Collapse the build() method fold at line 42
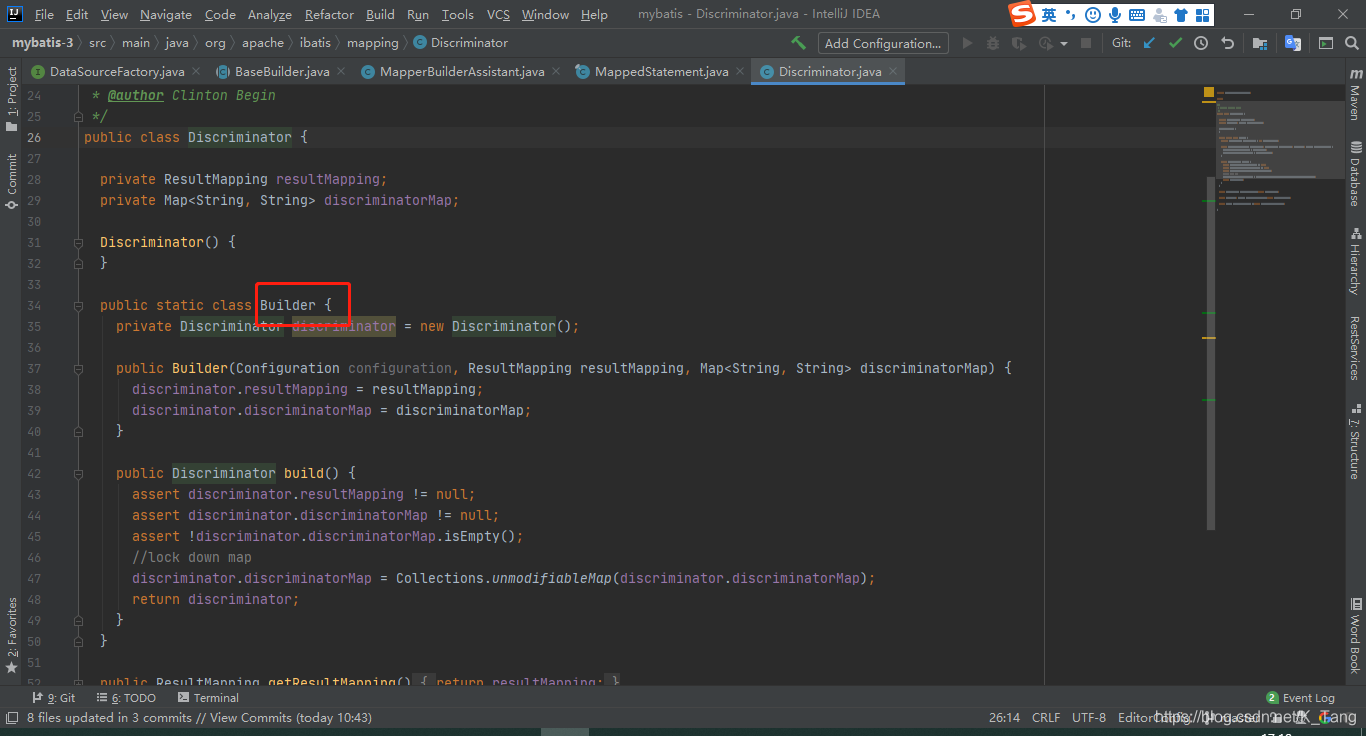Screen dimensions: 1366x736 [77, 473]
